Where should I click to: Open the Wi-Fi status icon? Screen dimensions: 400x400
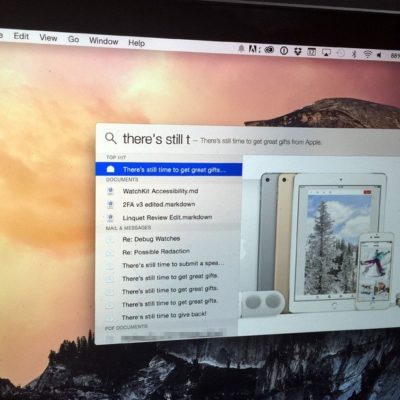coord(367,54)
